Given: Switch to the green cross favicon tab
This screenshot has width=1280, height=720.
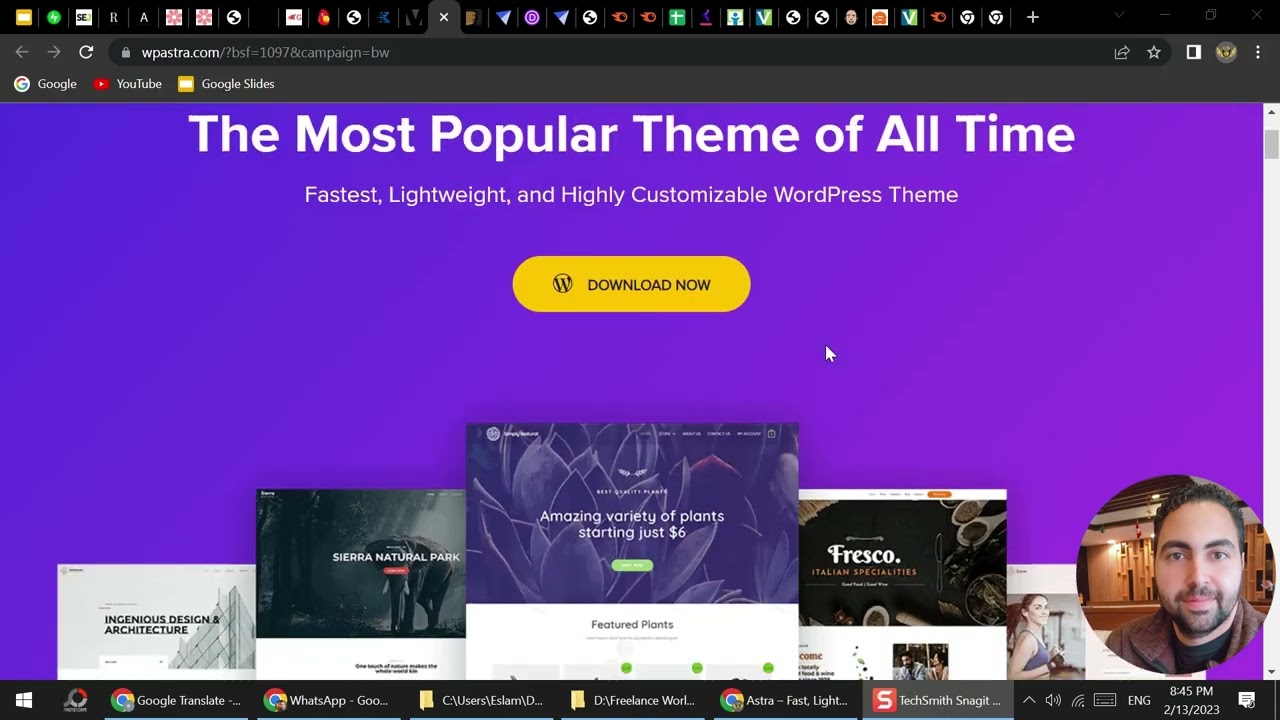Looking at the screenshot, I should pyautogui.click(x=677, y=17).
